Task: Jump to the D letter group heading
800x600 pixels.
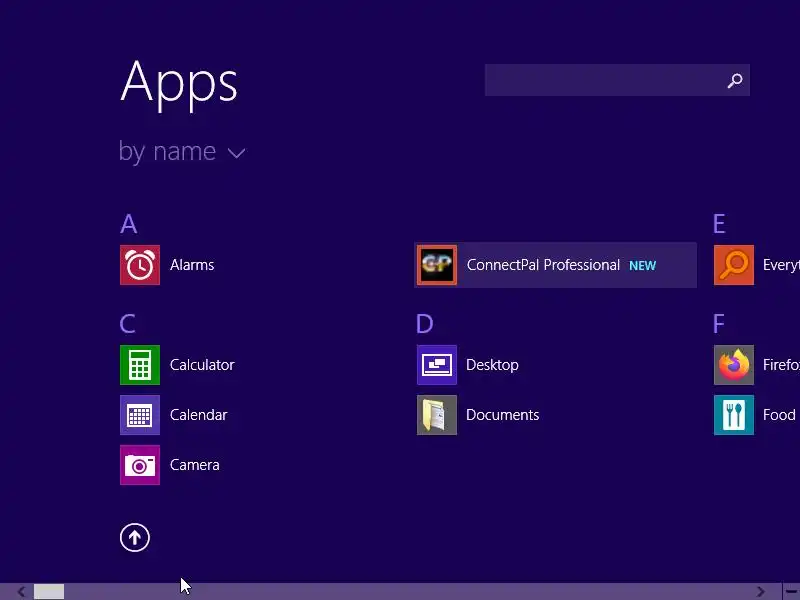Action: [424, 324]
